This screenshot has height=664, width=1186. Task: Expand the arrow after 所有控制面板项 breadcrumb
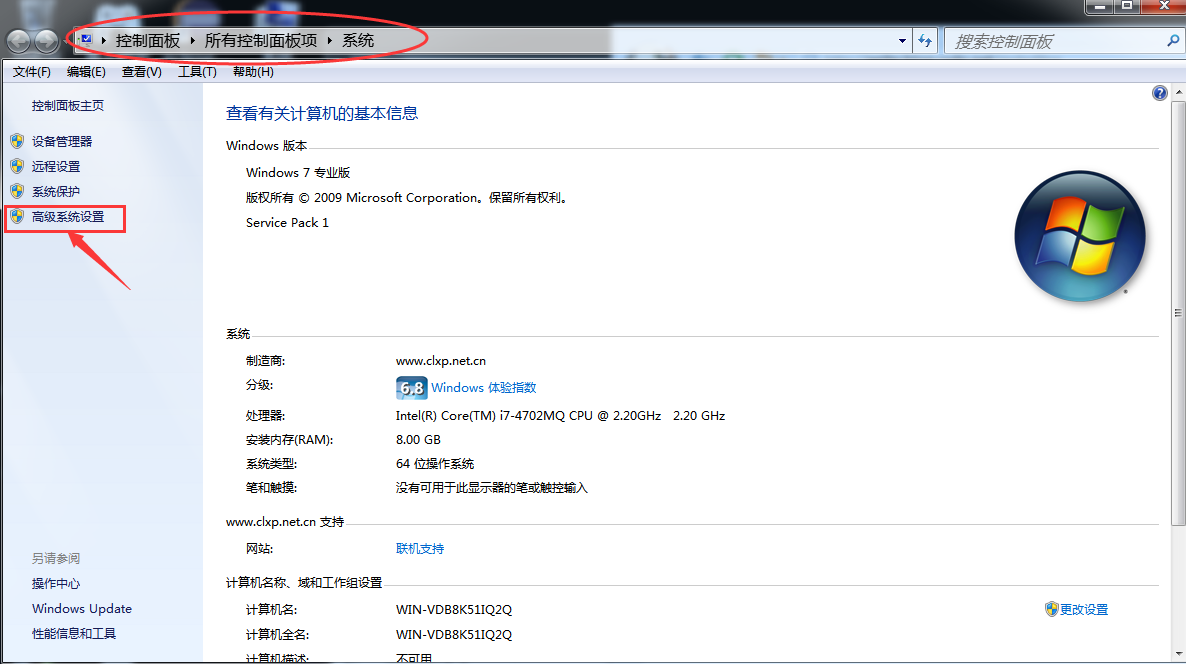pyautogui.click(x=330, y=41)
